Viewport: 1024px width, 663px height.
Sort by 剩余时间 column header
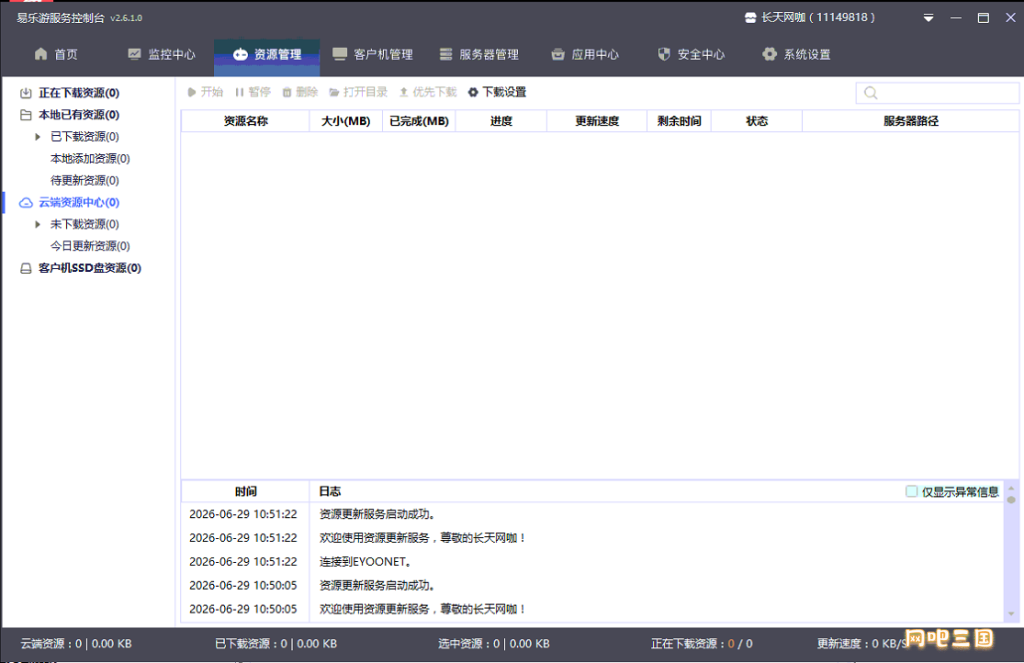(679, 121)
